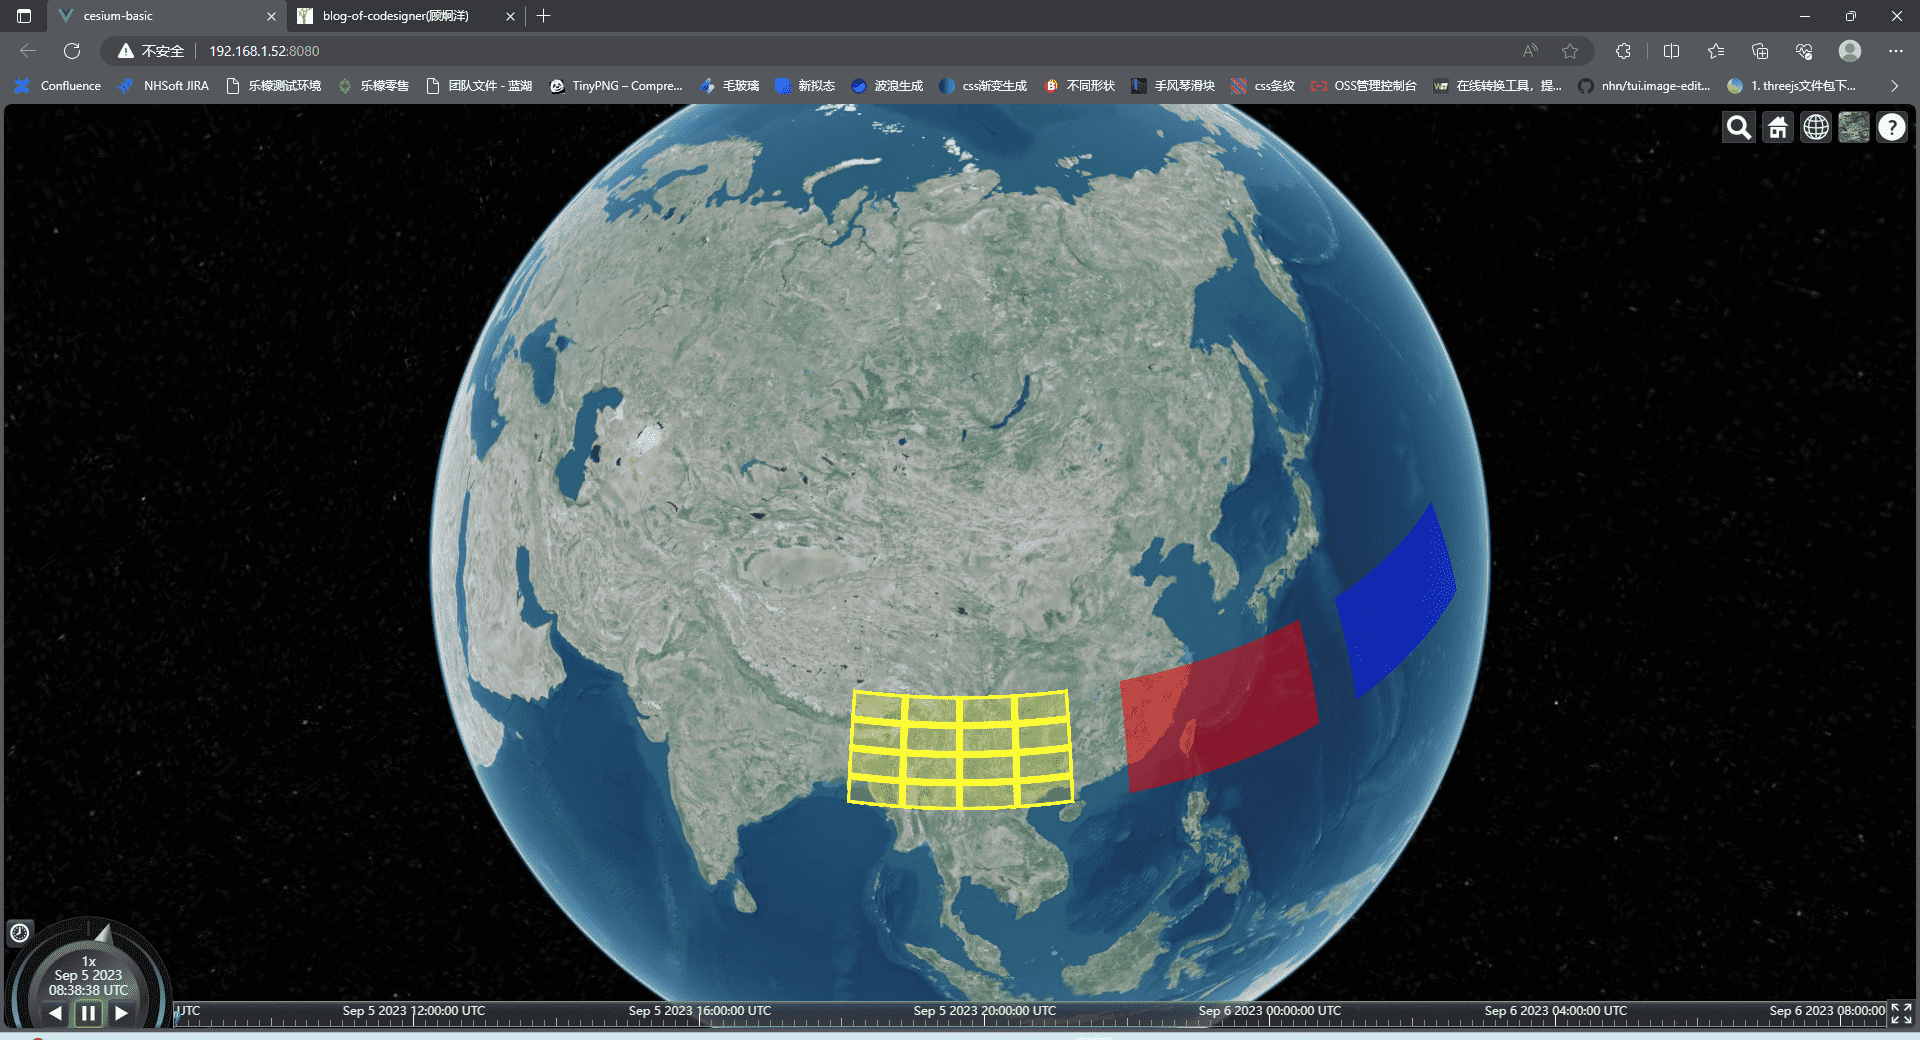Open the threejs文件包下 bookmark
Viewport: 1920px width, 1040px height.
[1791, 86]
